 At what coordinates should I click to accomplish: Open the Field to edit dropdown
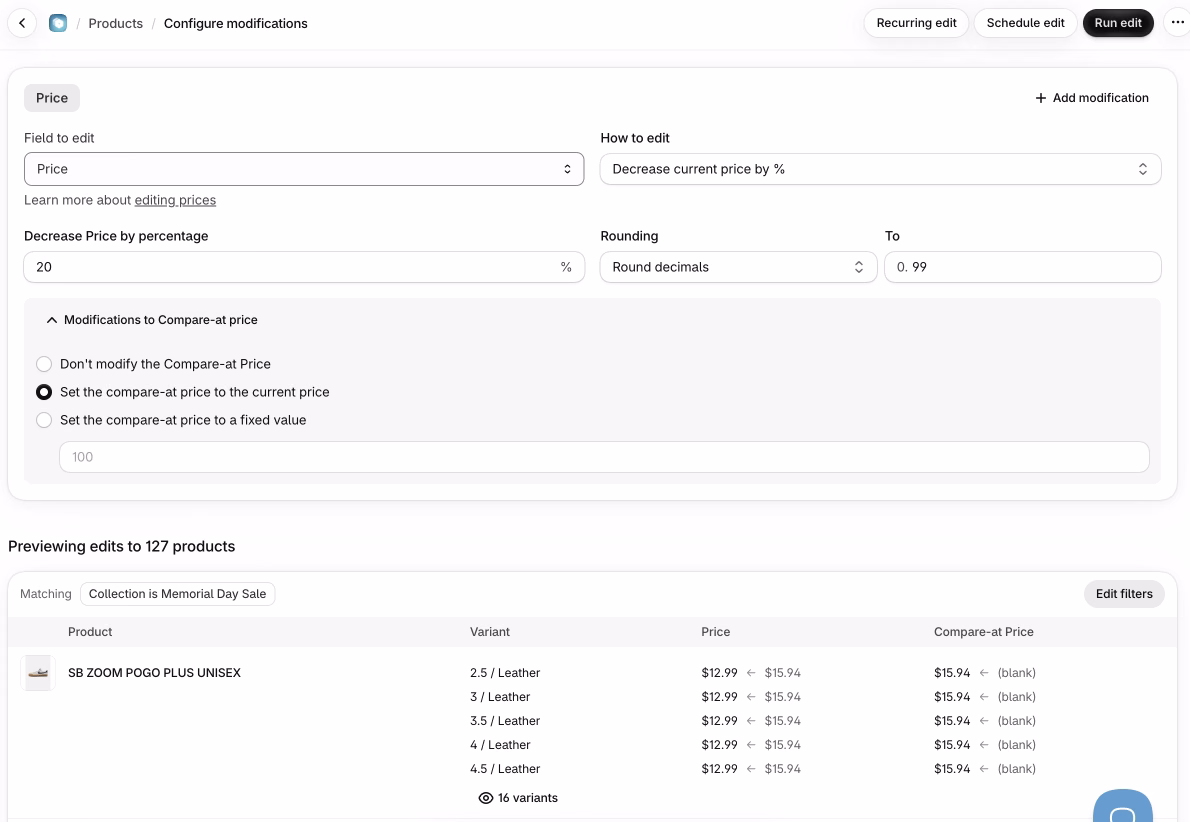[x=304, y=169]
